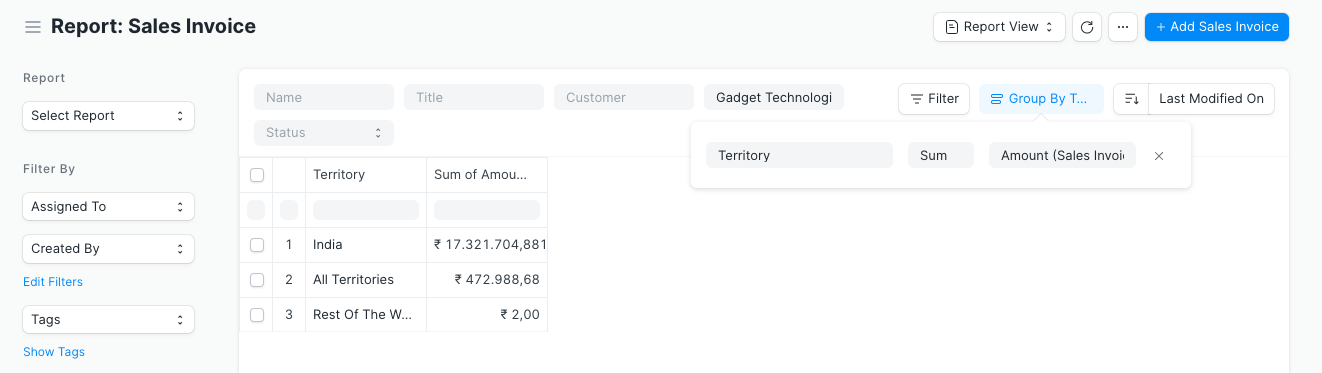Toggle sort order ascending/descending icon
This screenshot has width=1322, height=373.
pyautogui.click(x=1131, y=98)
